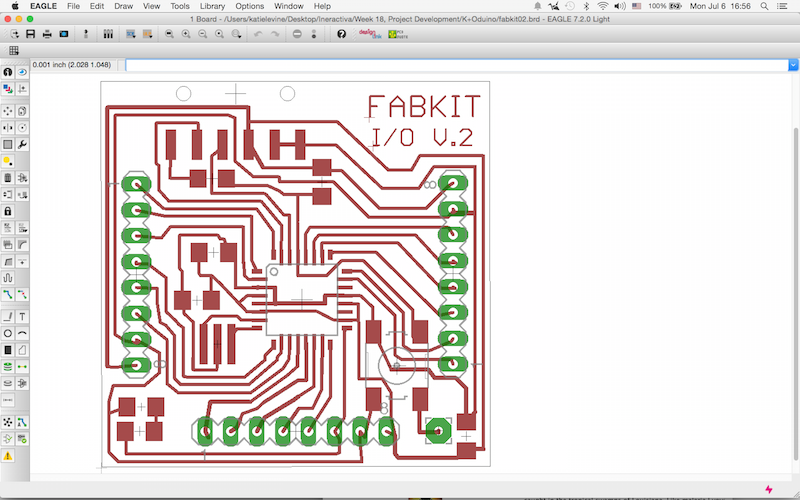Open the Grid settings icon
Screen dimensions: 800x500
[14, 51]
